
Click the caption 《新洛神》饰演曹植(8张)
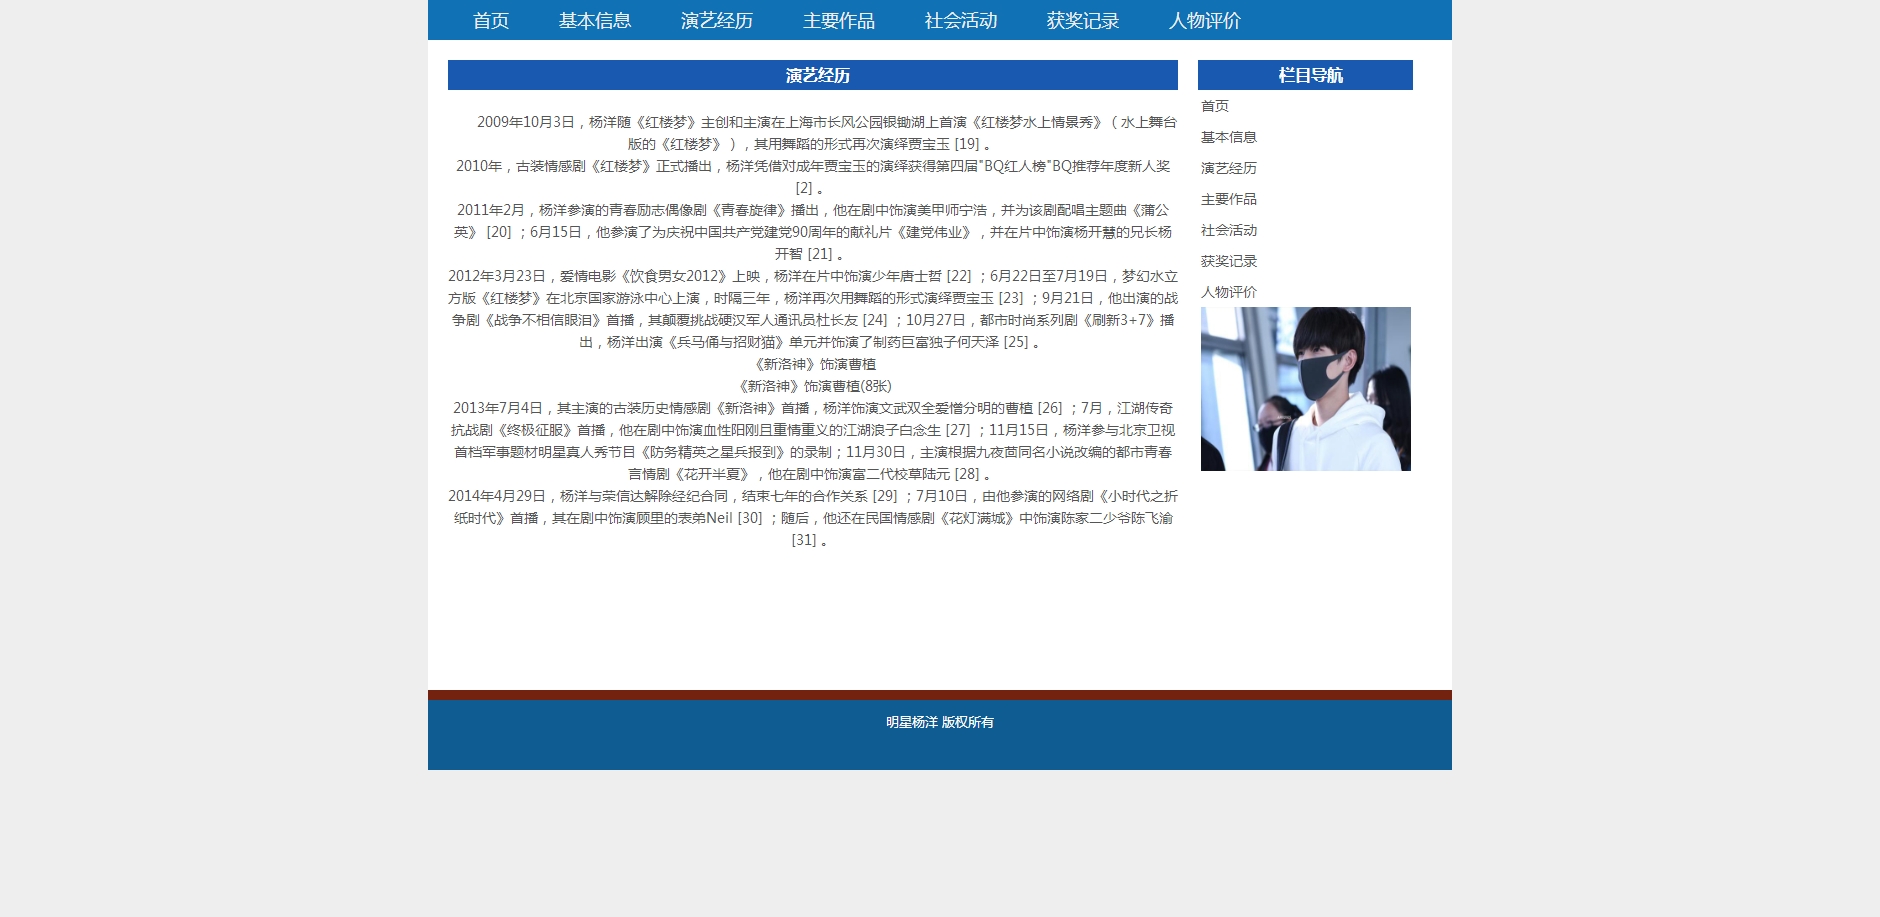pos(814,386)
